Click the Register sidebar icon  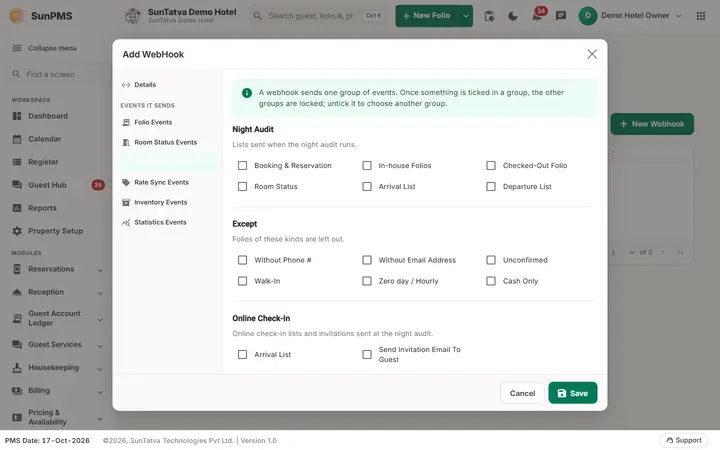coord(17,162)
